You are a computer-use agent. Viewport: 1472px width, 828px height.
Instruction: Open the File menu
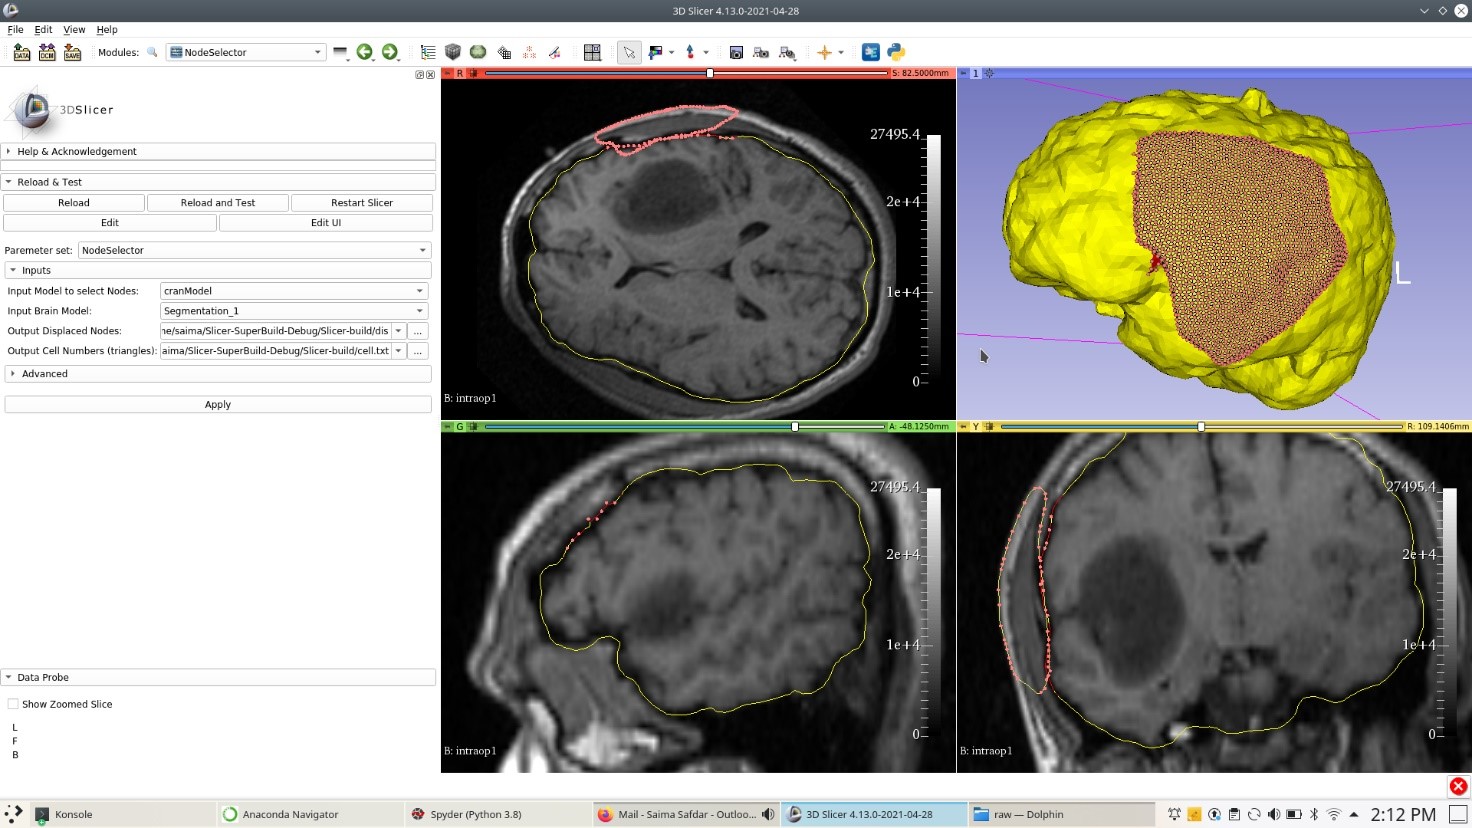coord(15,29)
